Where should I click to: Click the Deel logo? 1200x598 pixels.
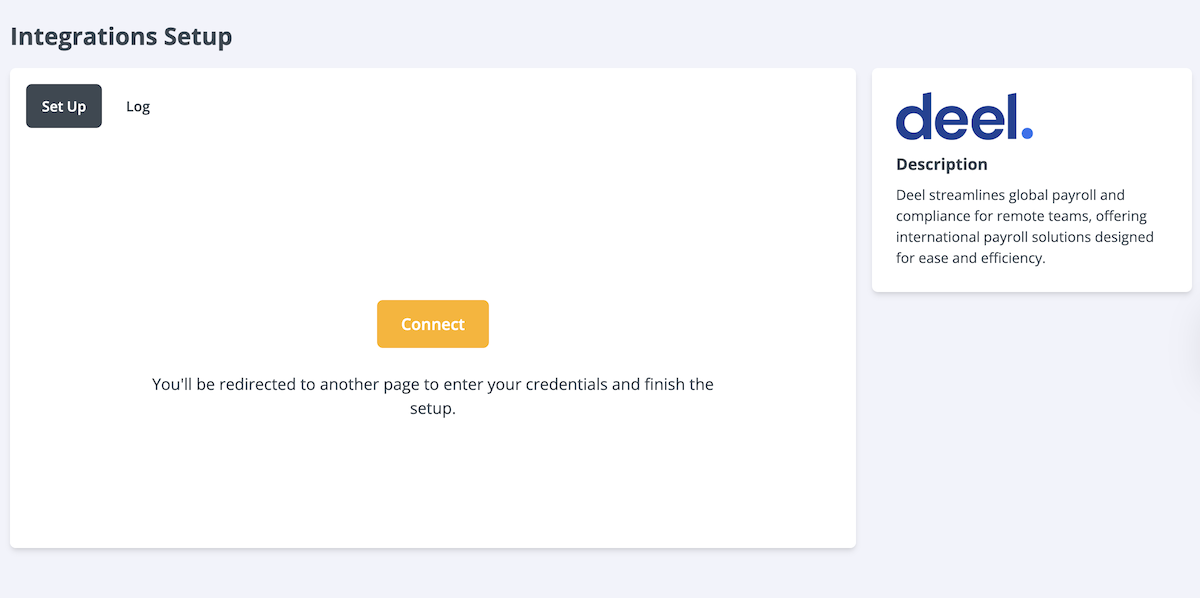[x=964, y=116]
